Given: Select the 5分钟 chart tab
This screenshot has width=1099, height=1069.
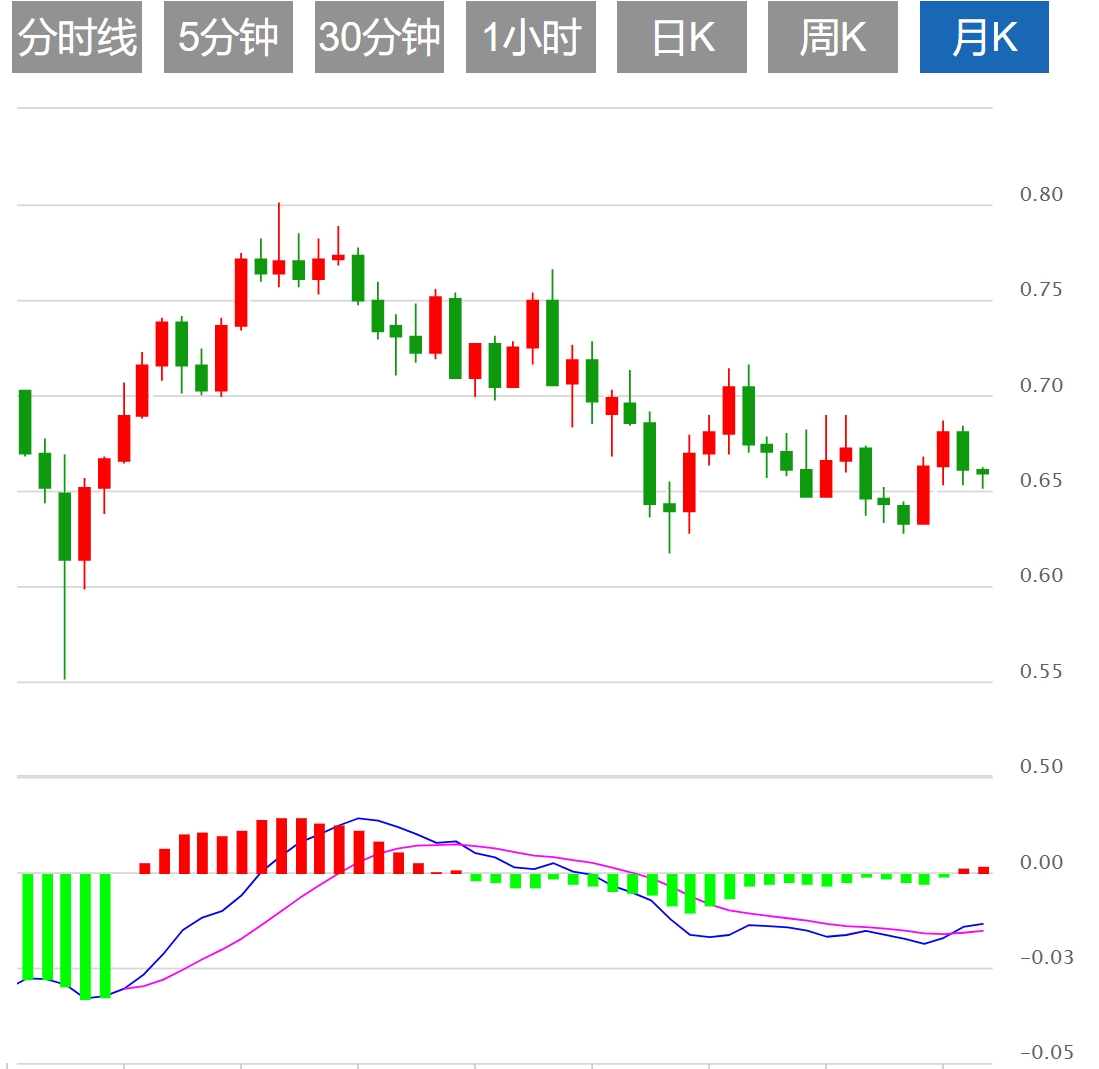Looking at the screenshot, I should click(x=228, y=38).
